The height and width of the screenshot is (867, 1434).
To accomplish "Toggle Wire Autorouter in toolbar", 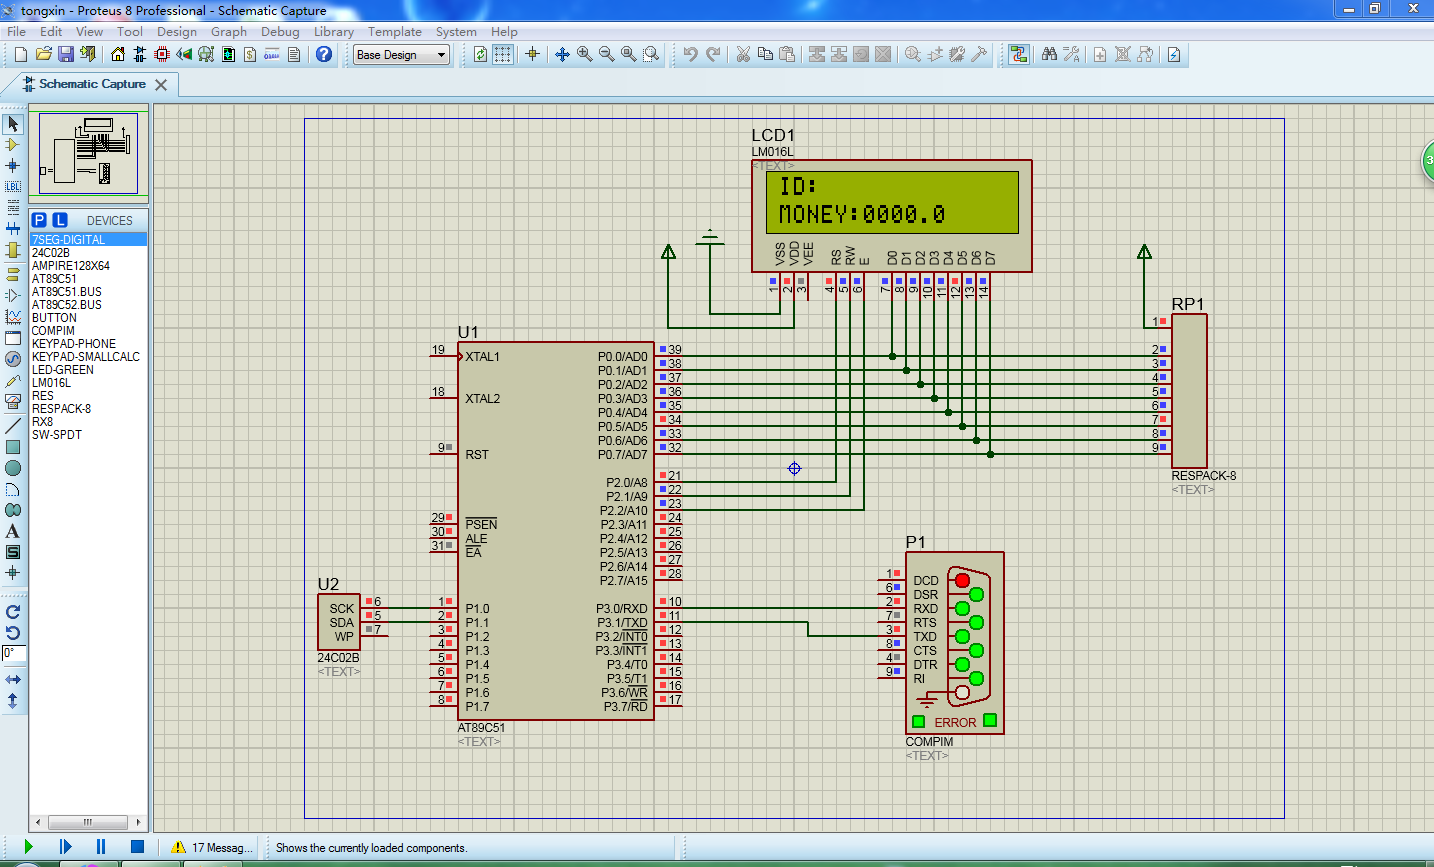I will 1018,54.
